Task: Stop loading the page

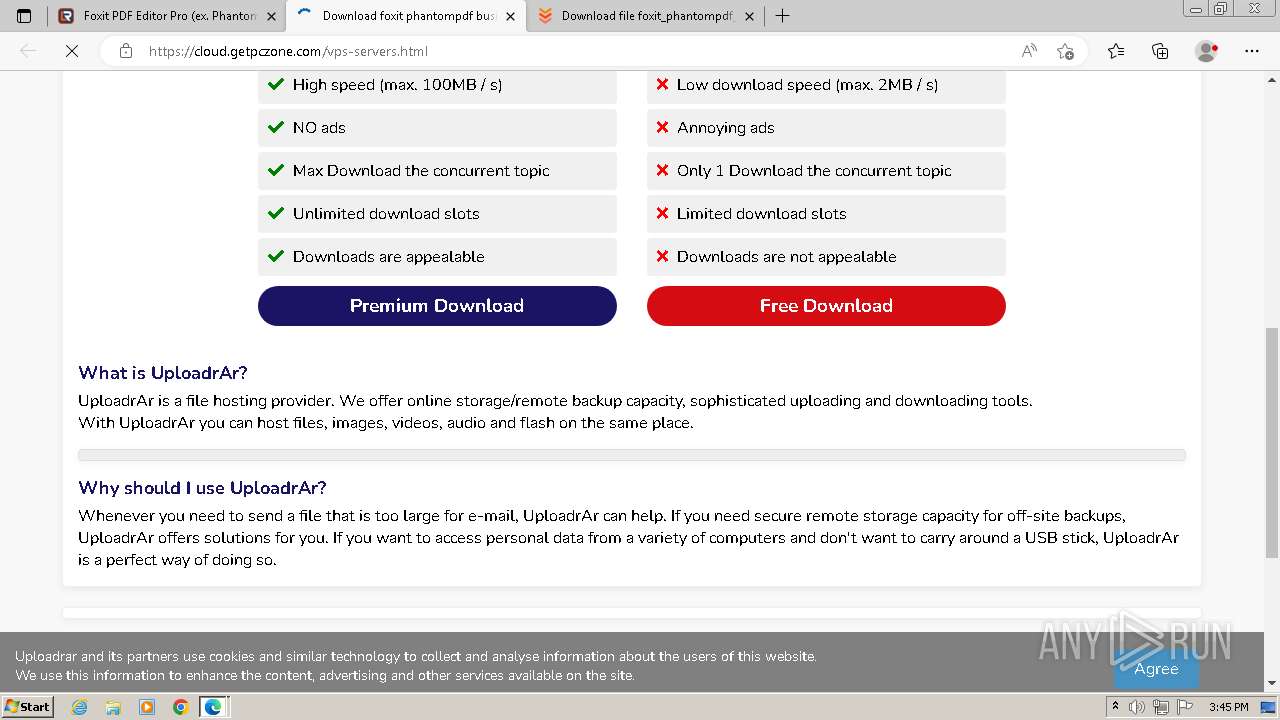Action: coord(72,51)
